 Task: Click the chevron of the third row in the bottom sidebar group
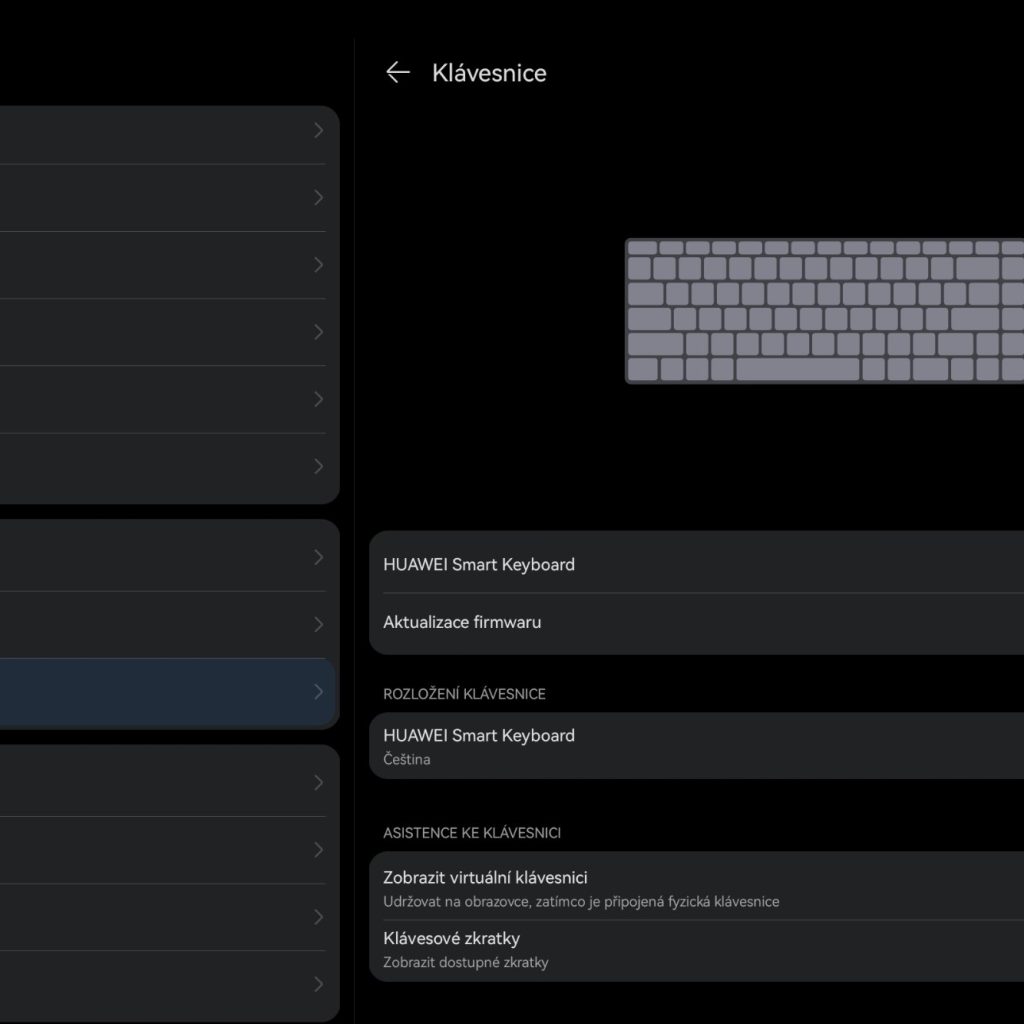pos(318,917)
